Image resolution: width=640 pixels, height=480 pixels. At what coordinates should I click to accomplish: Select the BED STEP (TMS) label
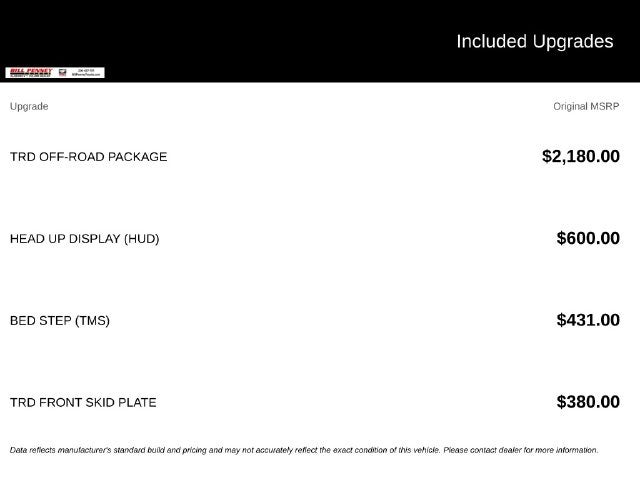click(x=60, y=320)
